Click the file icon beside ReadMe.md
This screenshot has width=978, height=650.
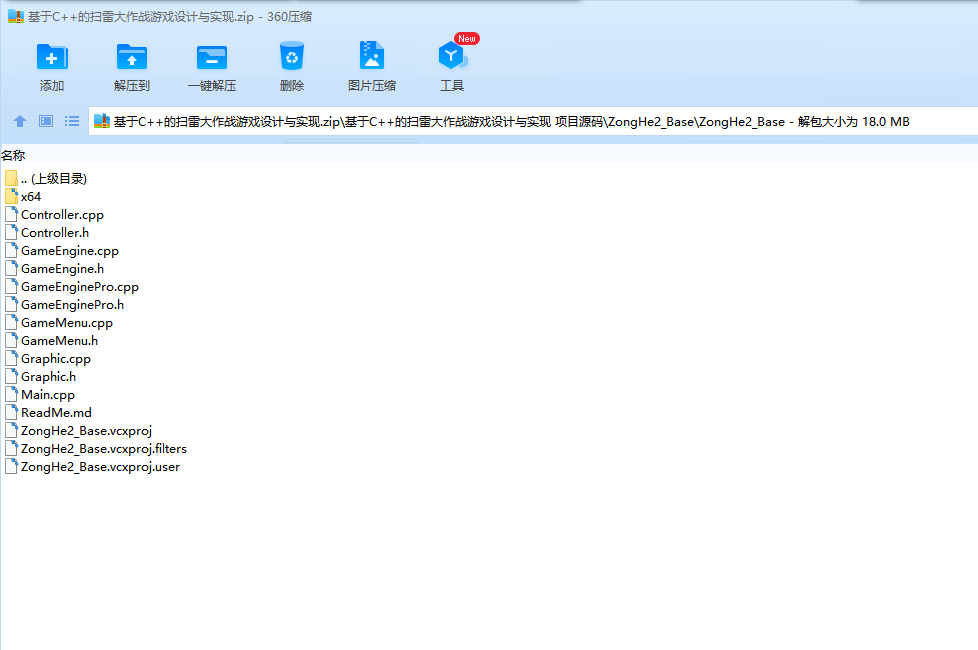pos(11,412)
